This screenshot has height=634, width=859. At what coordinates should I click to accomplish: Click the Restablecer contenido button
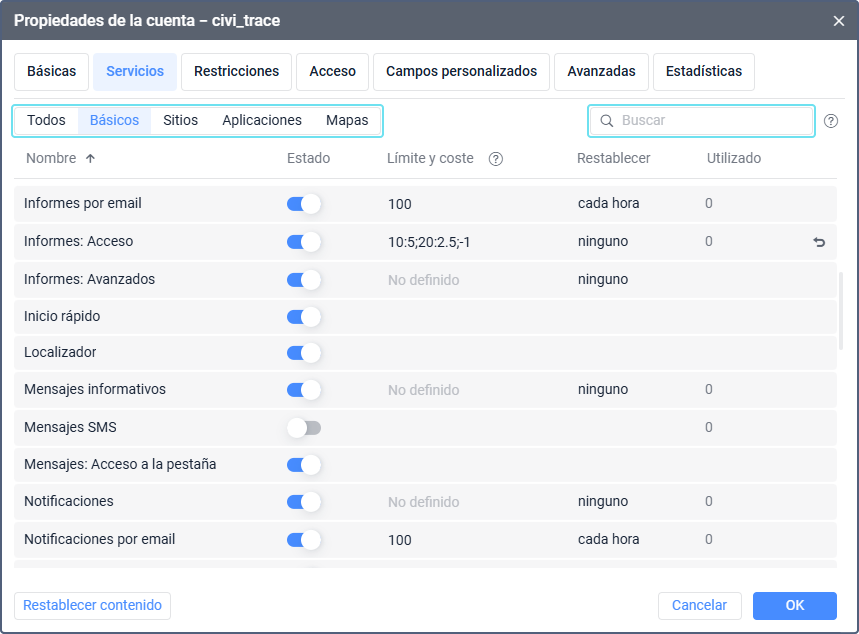click(x=92, y=606)
